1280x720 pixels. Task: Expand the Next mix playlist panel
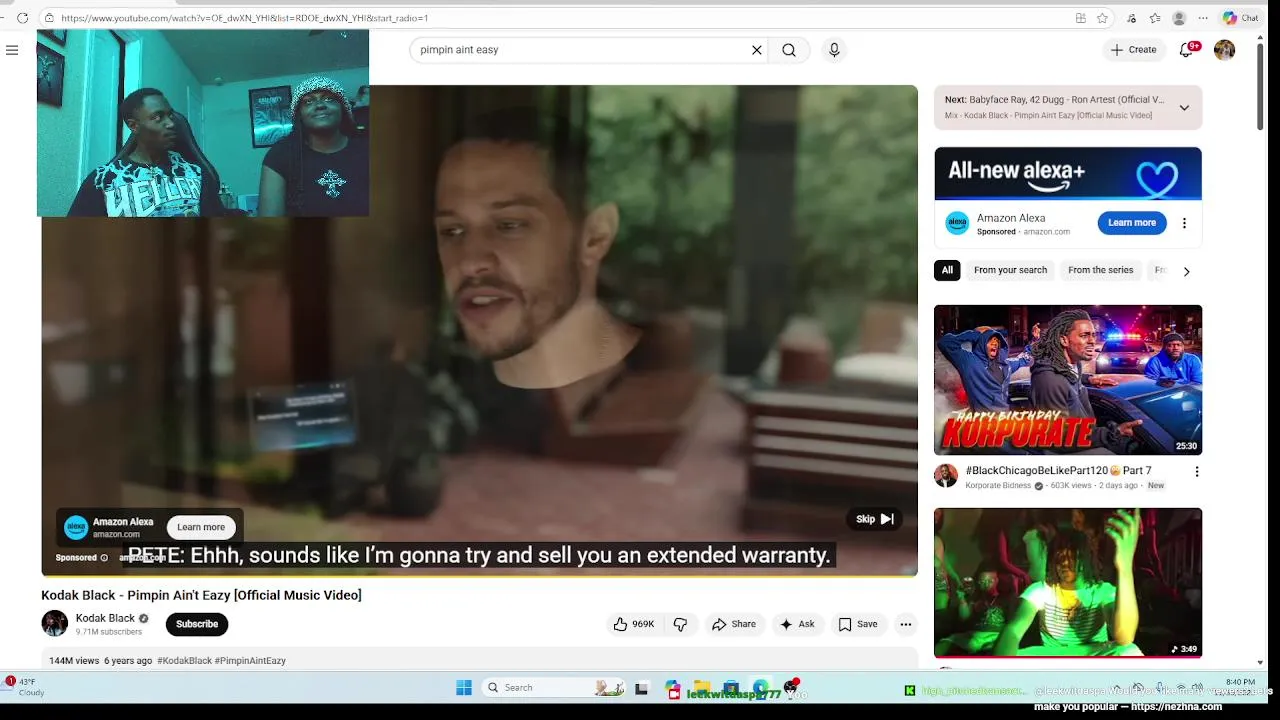(x=1184, y=107)
